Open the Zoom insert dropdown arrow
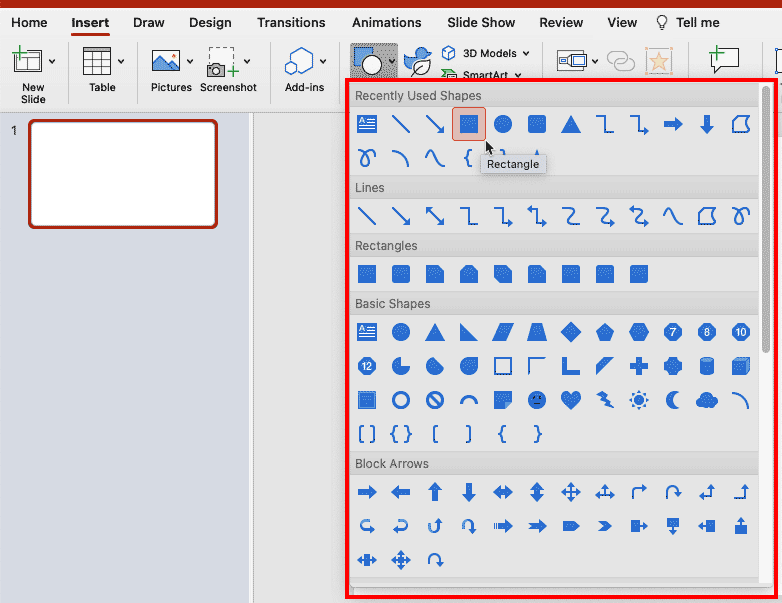The height and width of the screenshot is (603, 782). [x=595, y=61]
